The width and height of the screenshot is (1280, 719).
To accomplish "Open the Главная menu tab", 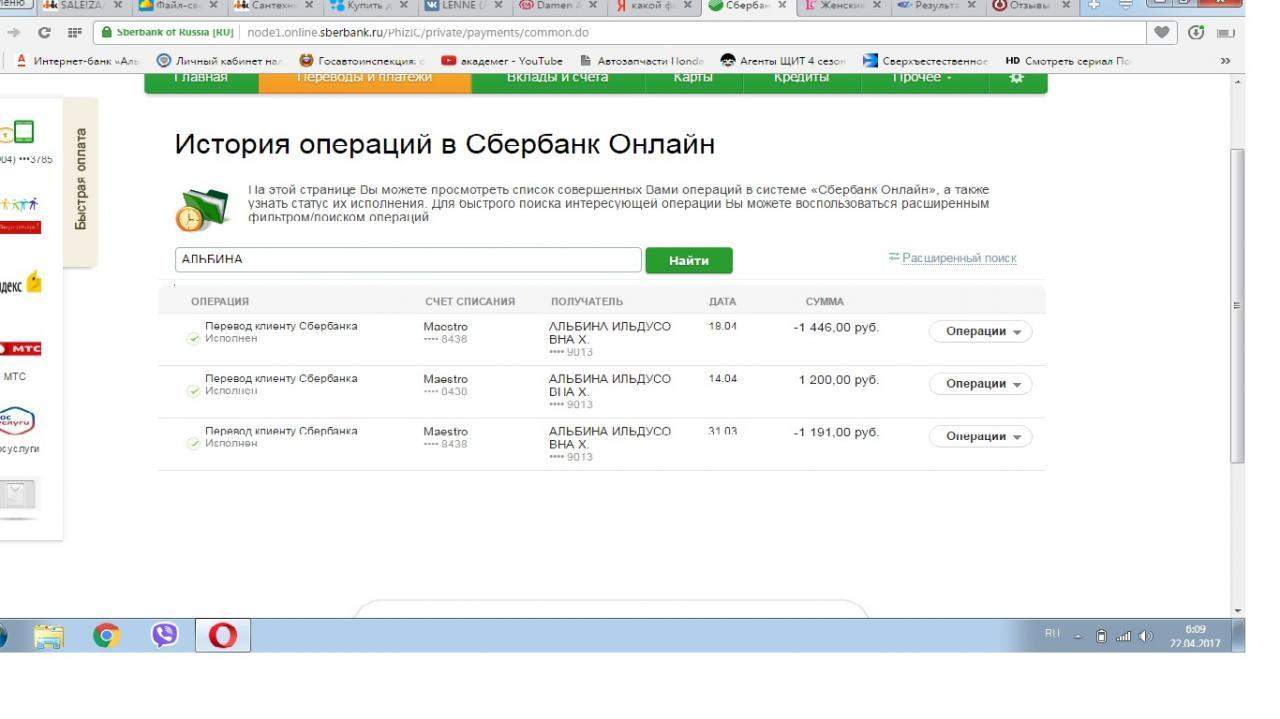I will point(201,78).
